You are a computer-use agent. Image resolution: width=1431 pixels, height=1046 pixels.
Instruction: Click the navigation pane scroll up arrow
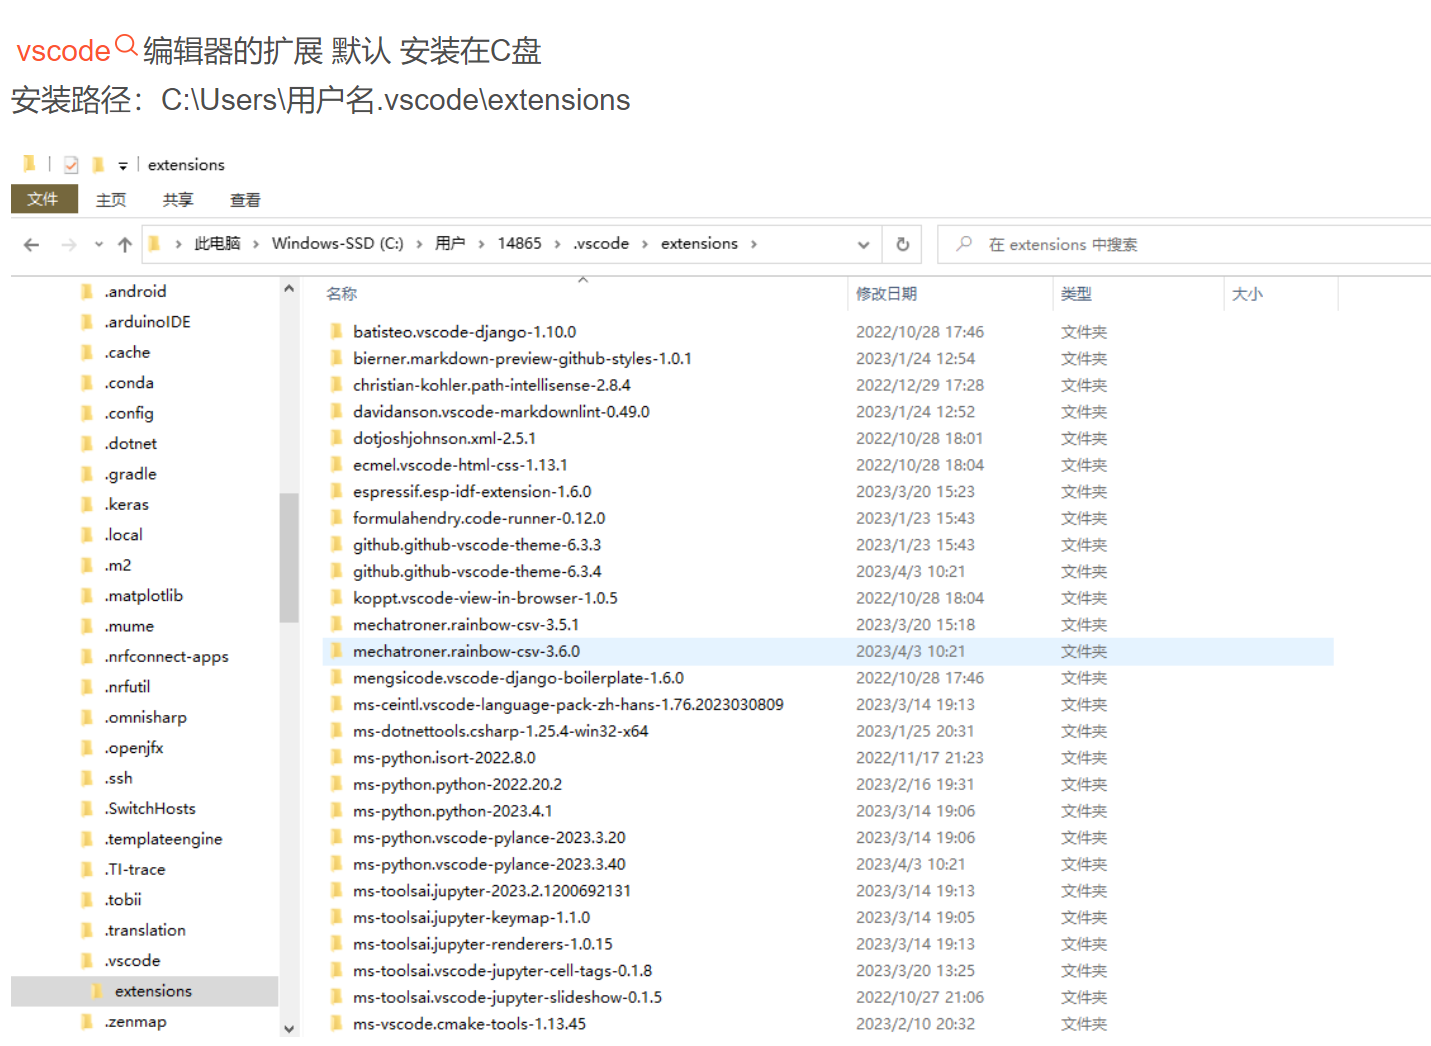tap(289, 289)
